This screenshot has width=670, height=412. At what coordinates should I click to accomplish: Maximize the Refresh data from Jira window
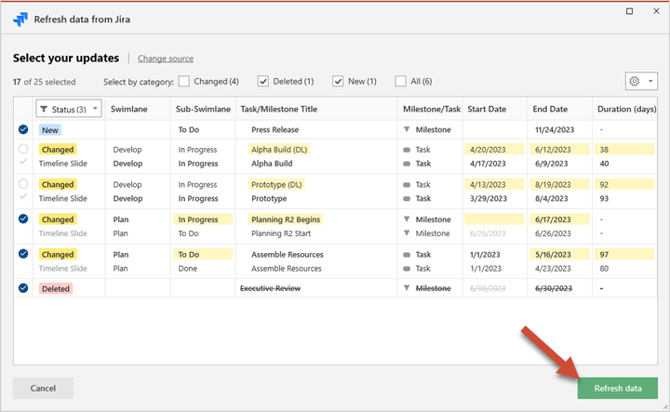[628, 12]
